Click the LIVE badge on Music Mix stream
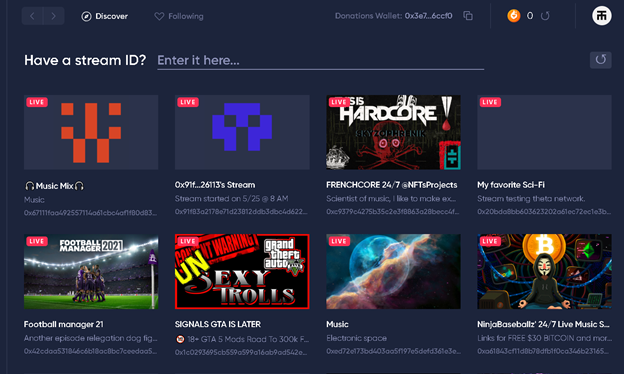 coord(37,102)
